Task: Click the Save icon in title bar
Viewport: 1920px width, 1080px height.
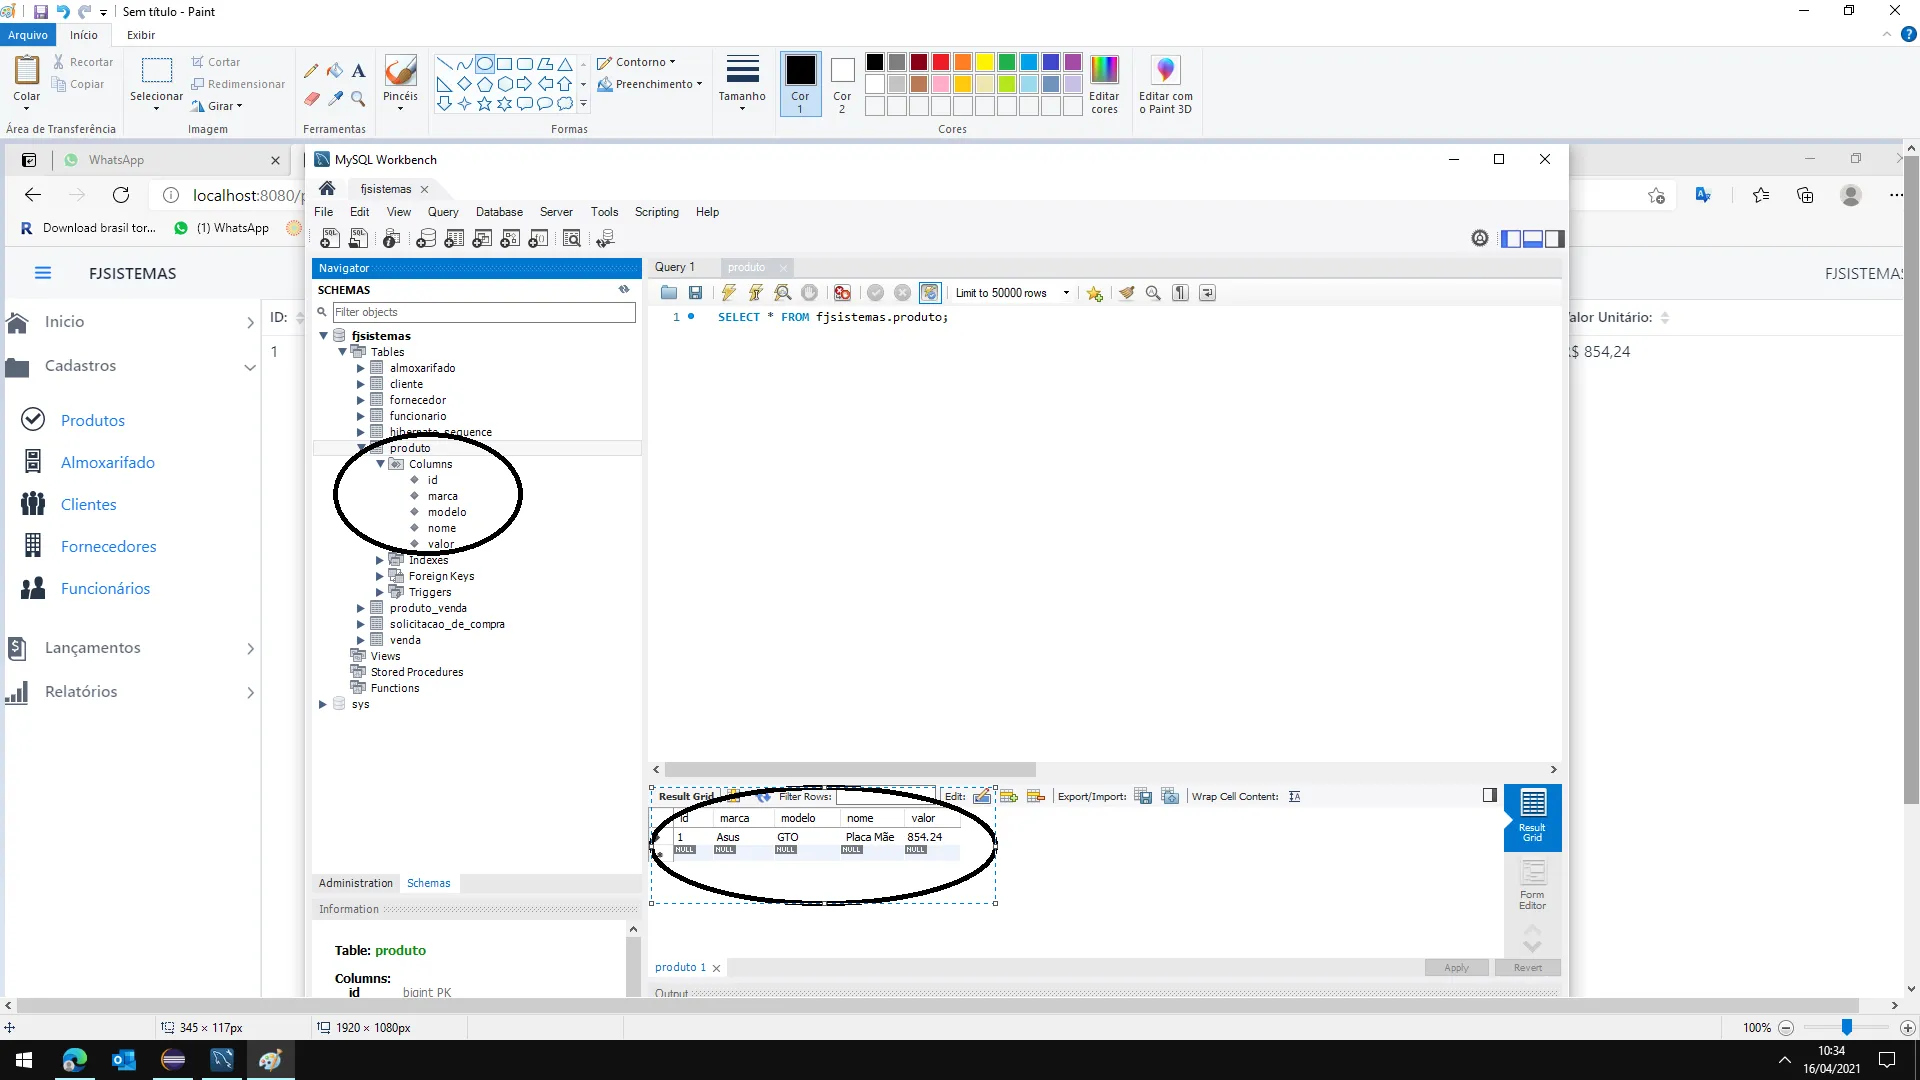Action: coord(41,12)
